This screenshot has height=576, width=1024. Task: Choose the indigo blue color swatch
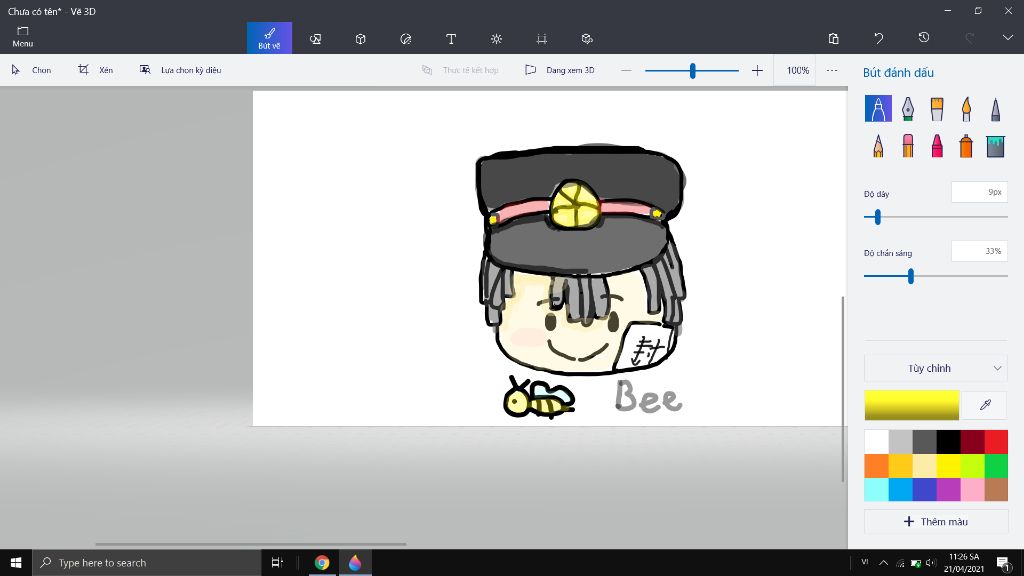click(x=924, y=489)
